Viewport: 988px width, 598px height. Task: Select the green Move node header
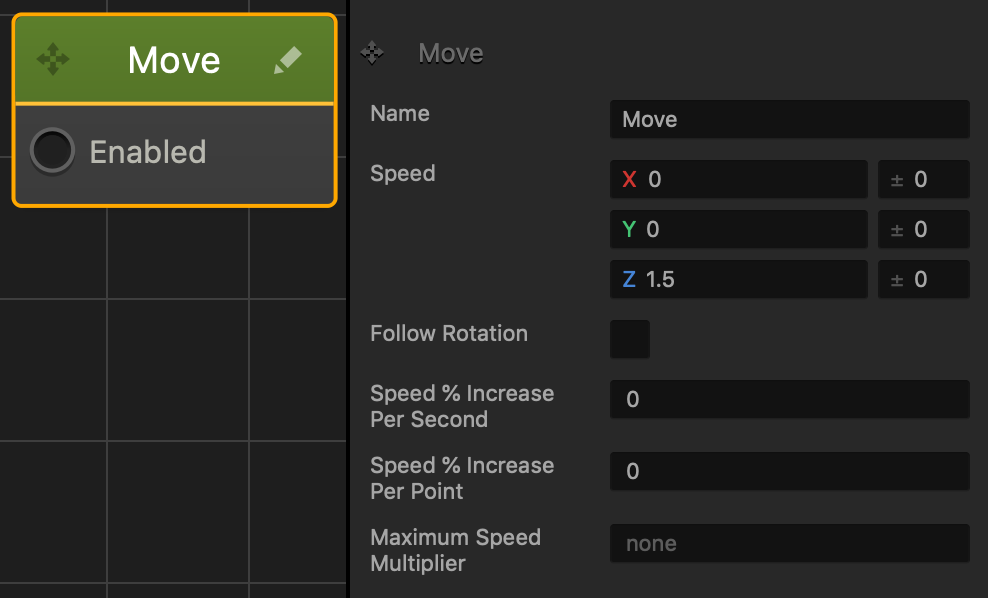pyautogui.click(x=175, y=60)
